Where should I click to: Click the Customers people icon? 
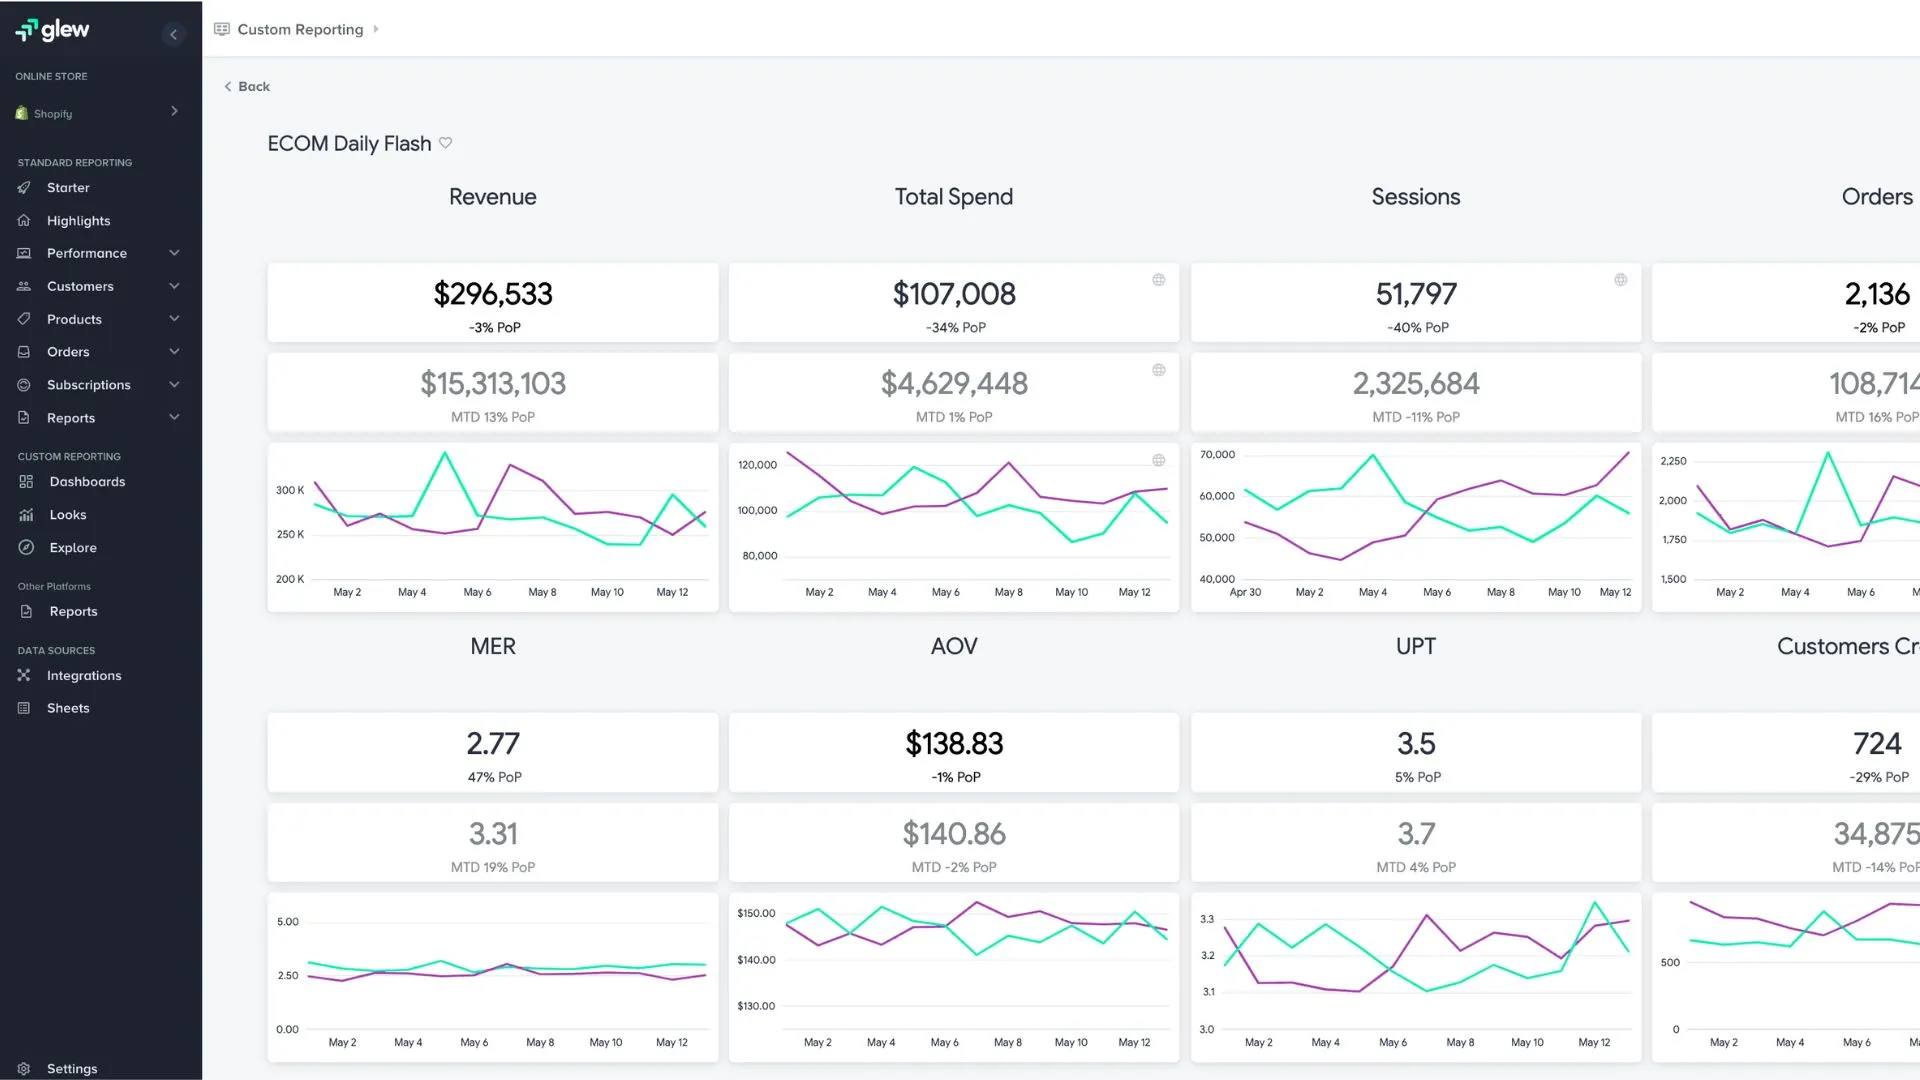click(x=24, y=287)
